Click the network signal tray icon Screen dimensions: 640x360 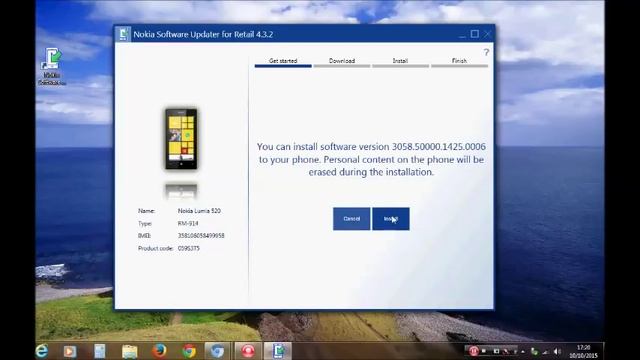coord(546,351)
